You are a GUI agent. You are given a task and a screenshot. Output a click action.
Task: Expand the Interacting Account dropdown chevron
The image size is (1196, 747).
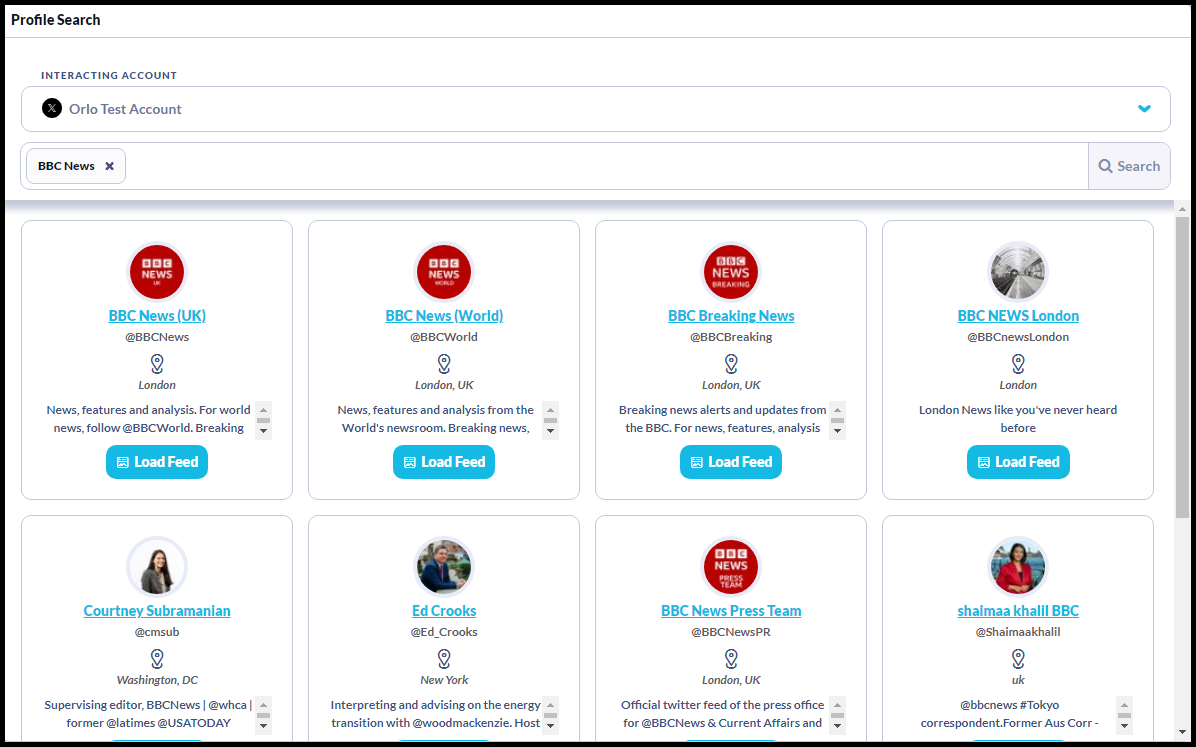pyautogui.click(x=1144, y=108)
